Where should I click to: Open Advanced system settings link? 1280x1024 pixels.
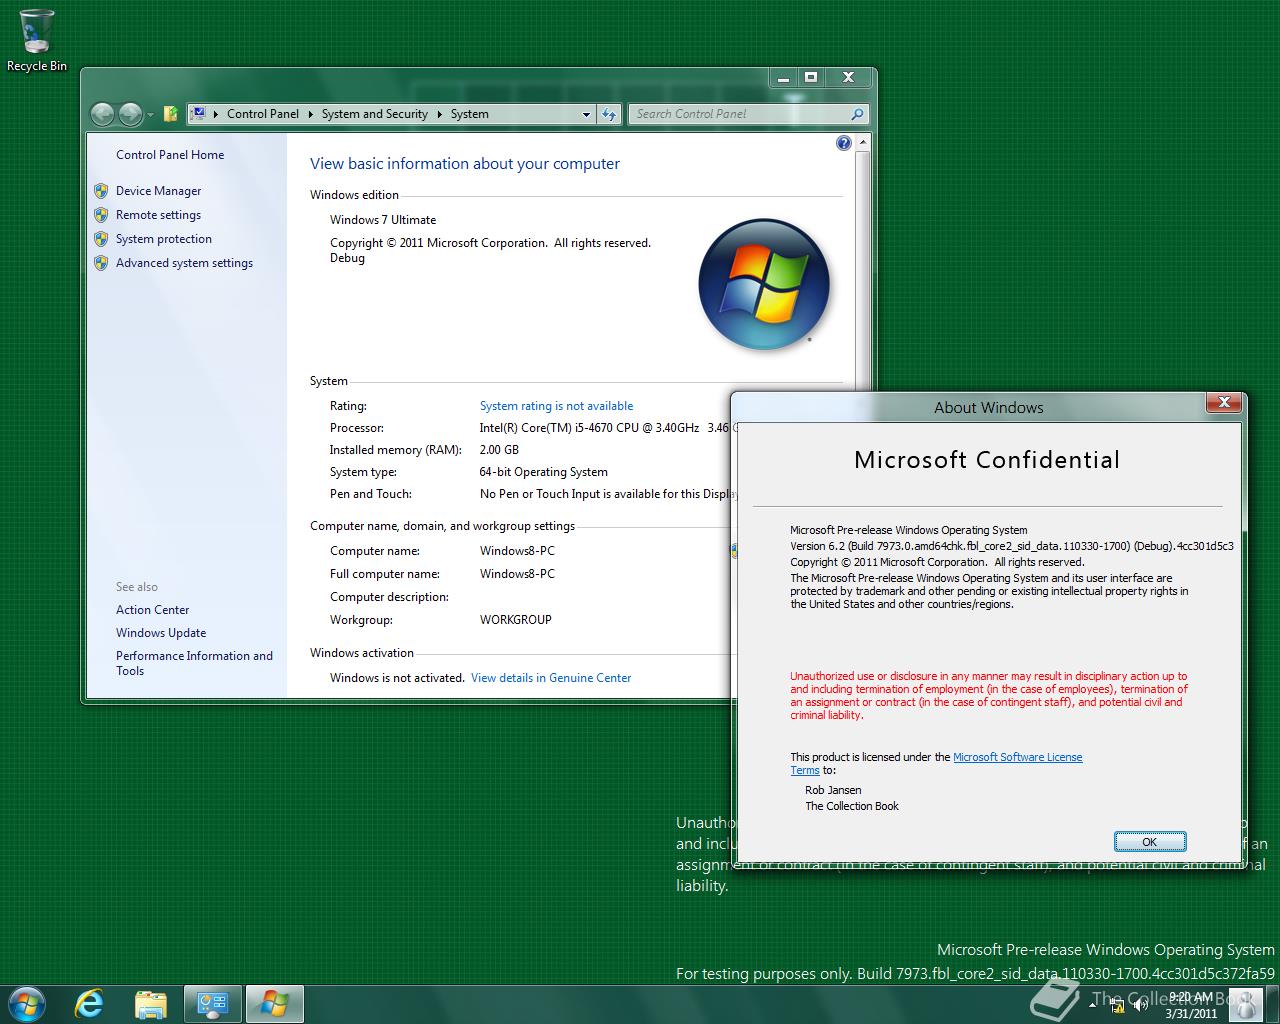coord(184,263)
